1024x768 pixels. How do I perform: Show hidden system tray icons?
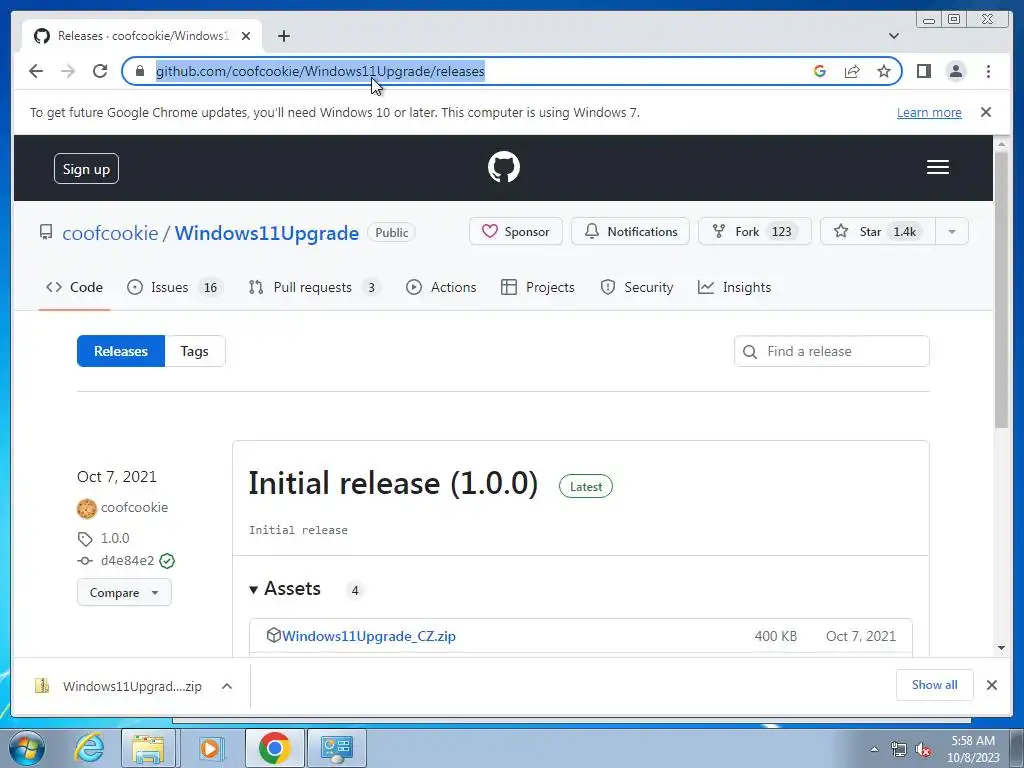pyautogui.click(x=874, y=749)
